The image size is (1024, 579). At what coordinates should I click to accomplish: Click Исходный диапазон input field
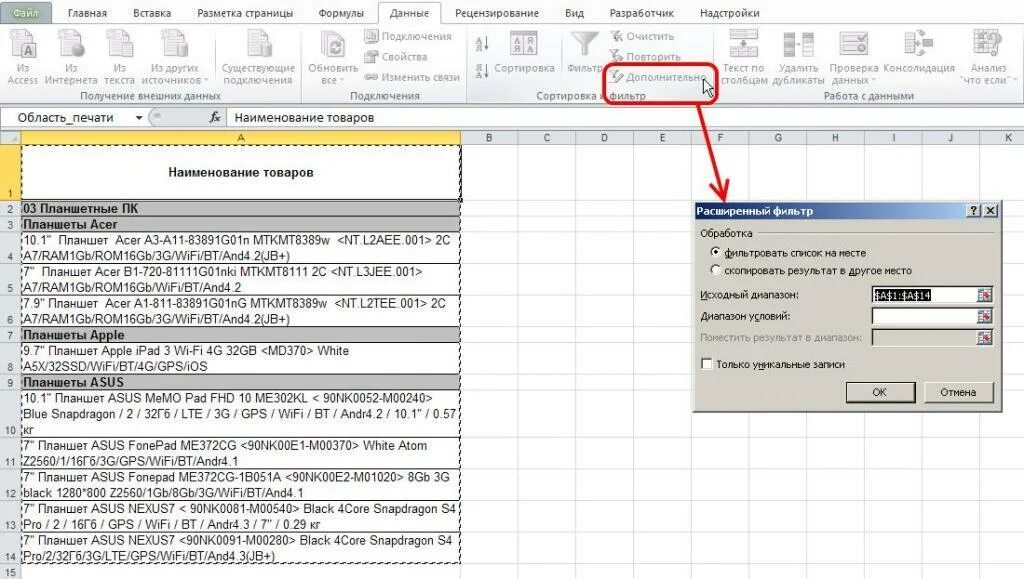pos(923,295)
